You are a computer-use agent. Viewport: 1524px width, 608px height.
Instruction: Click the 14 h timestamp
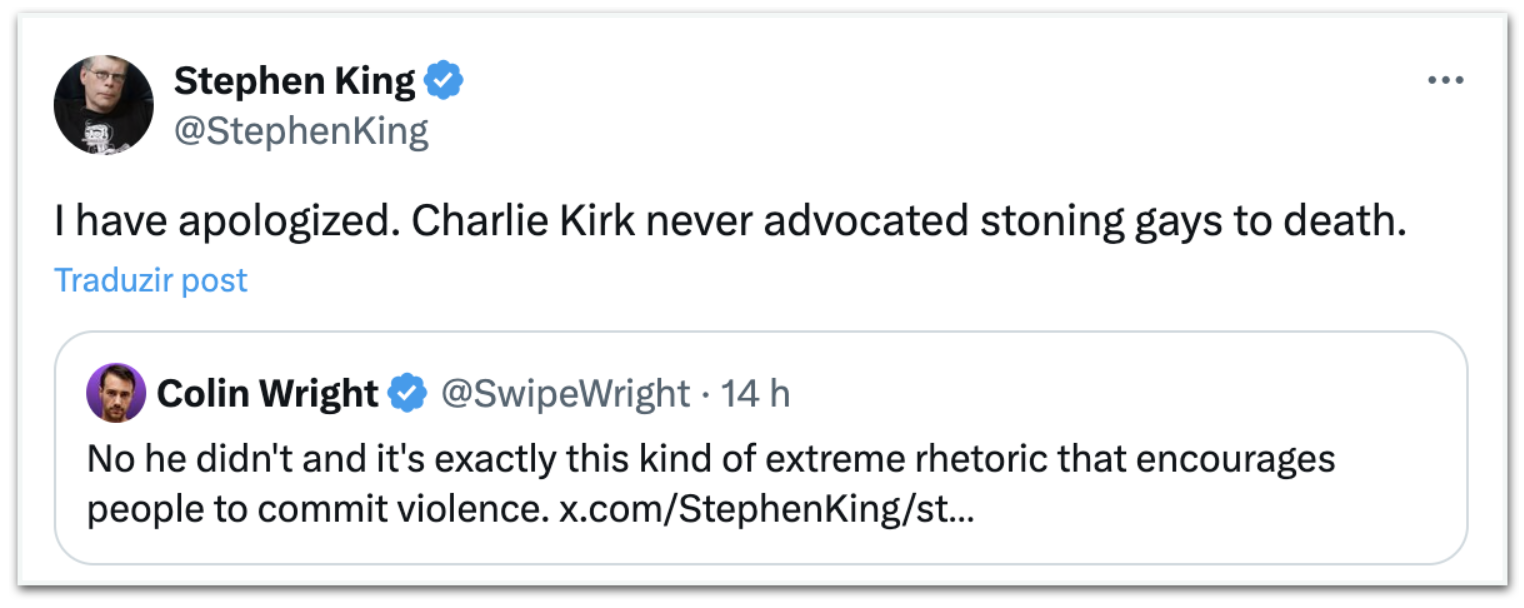click(756, 394)
